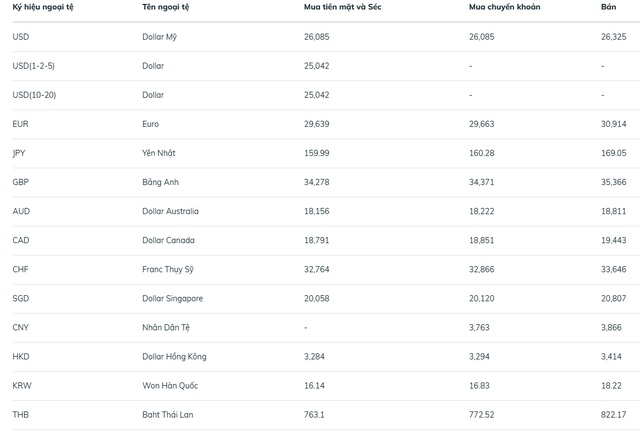Click the EUR selling rate 30,914
This screenshot has height=431, width=640.
coord(613,124)
